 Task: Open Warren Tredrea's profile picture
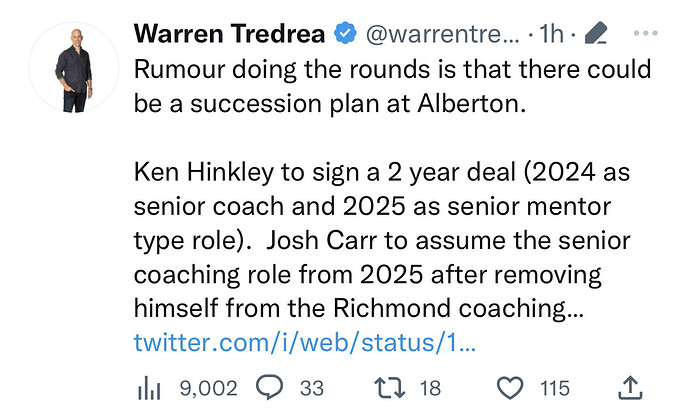click(x=73, y=68)
